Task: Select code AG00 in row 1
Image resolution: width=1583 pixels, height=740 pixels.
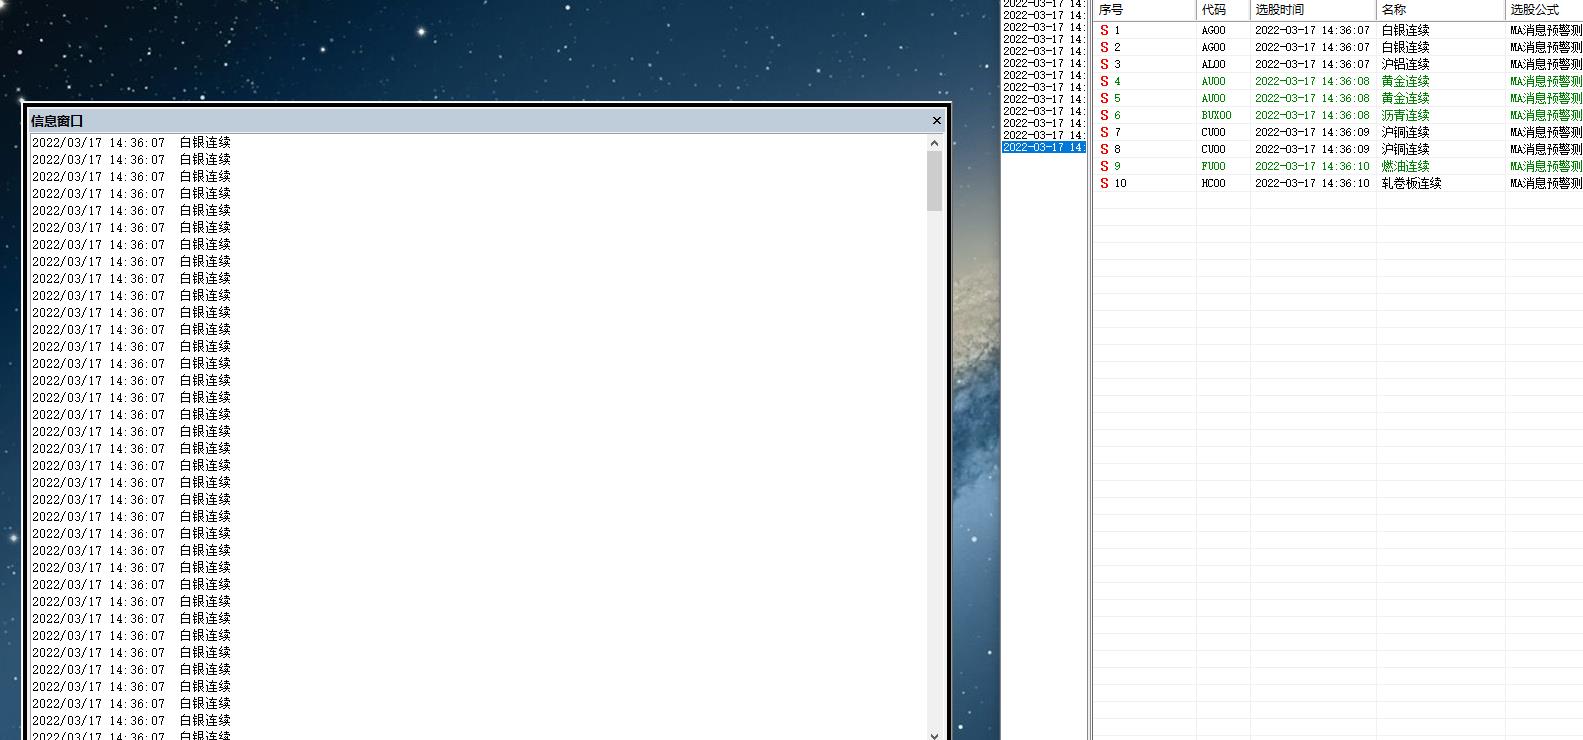Action: (x=1213, y=30)
